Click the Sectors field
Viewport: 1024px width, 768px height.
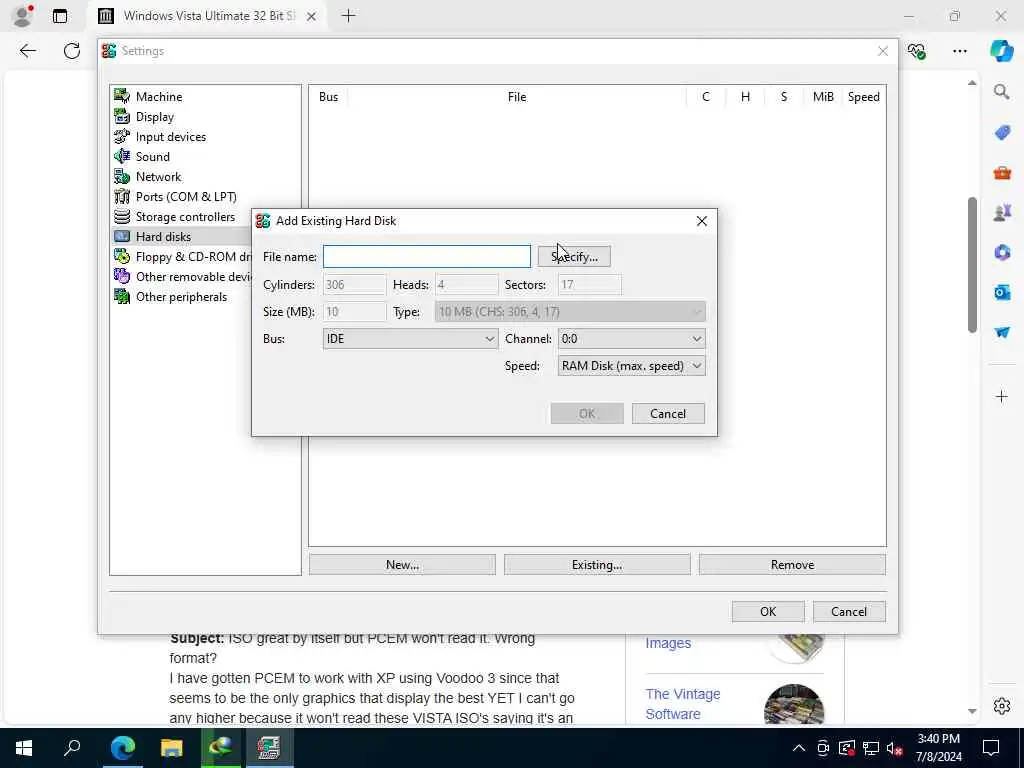click(590, 285)
